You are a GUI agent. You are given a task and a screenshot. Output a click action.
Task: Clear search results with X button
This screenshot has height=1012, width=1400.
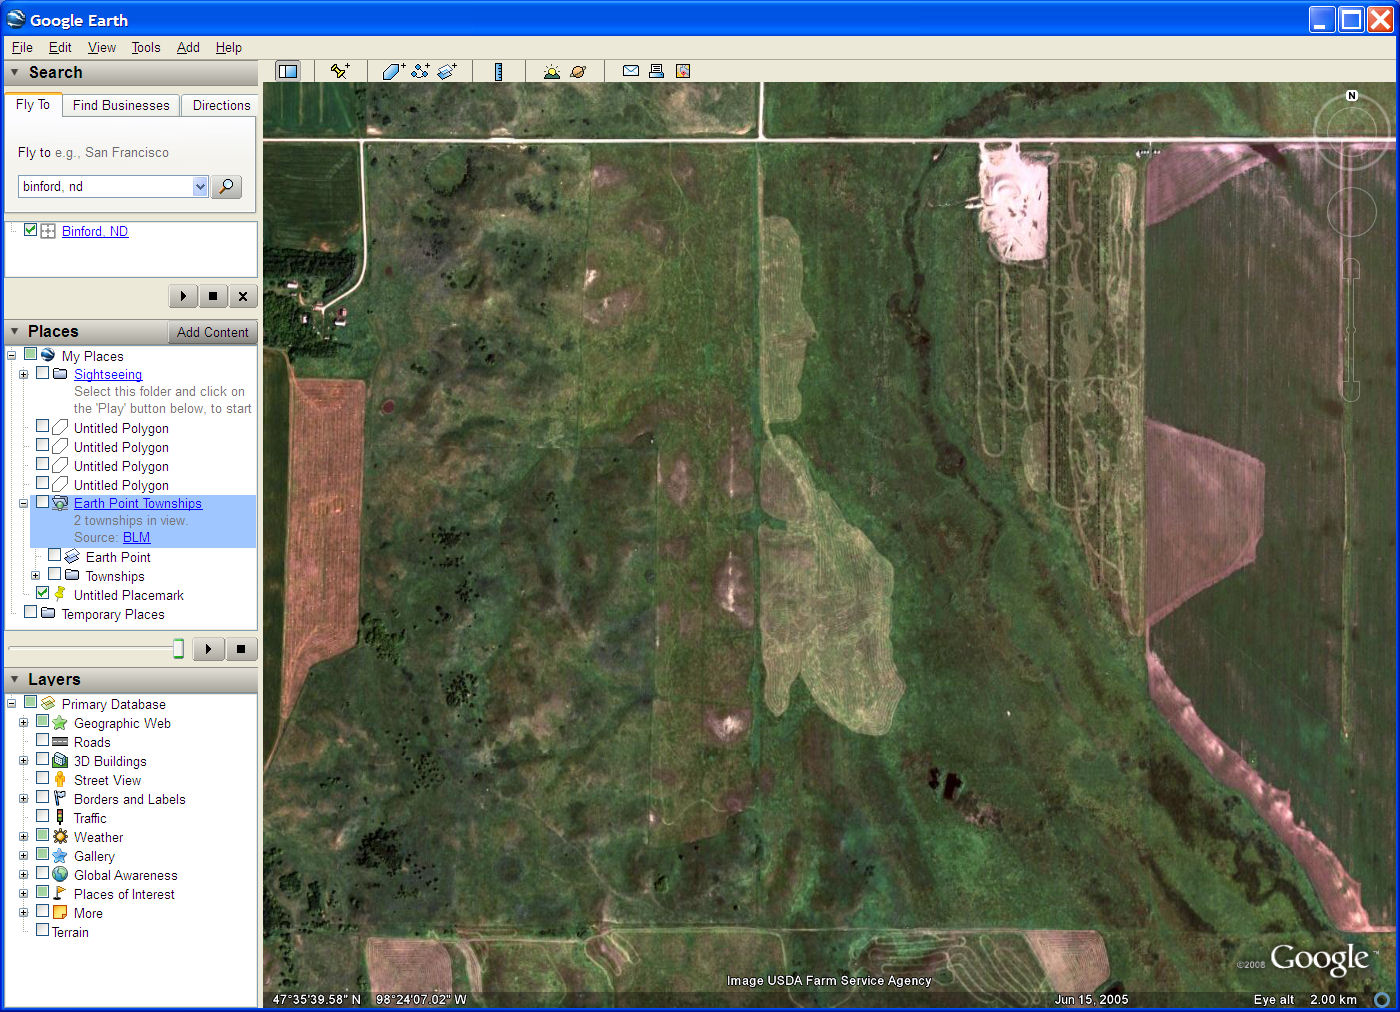pos(243,296)
